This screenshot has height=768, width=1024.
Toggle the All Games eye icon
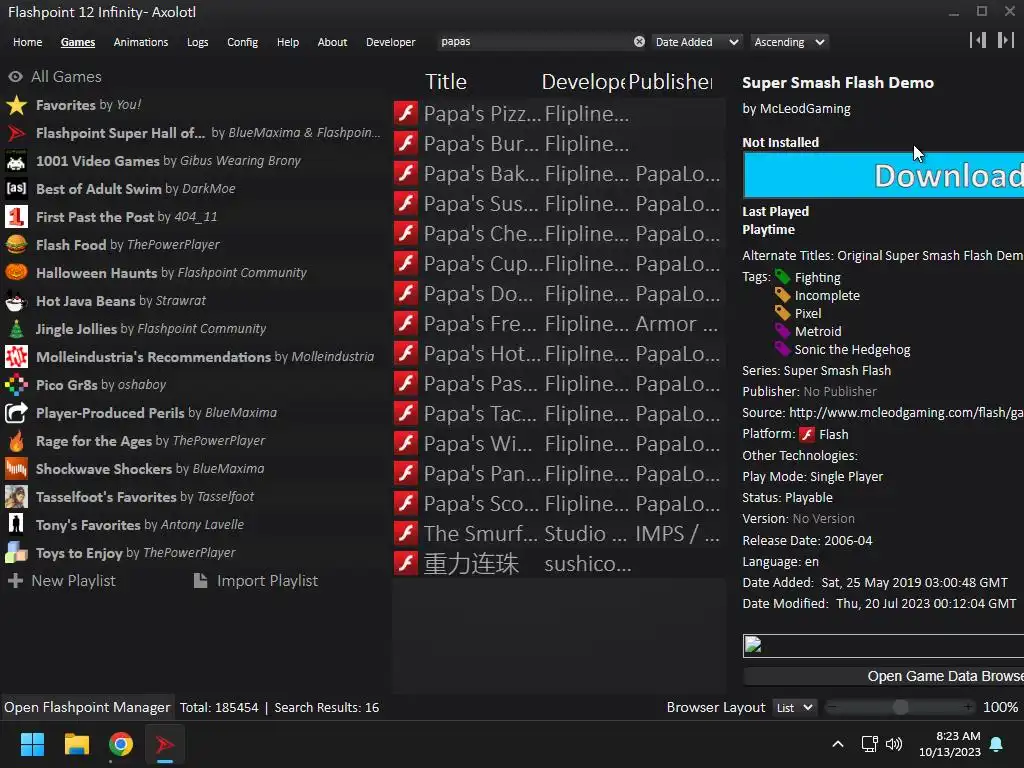(15, 77)
